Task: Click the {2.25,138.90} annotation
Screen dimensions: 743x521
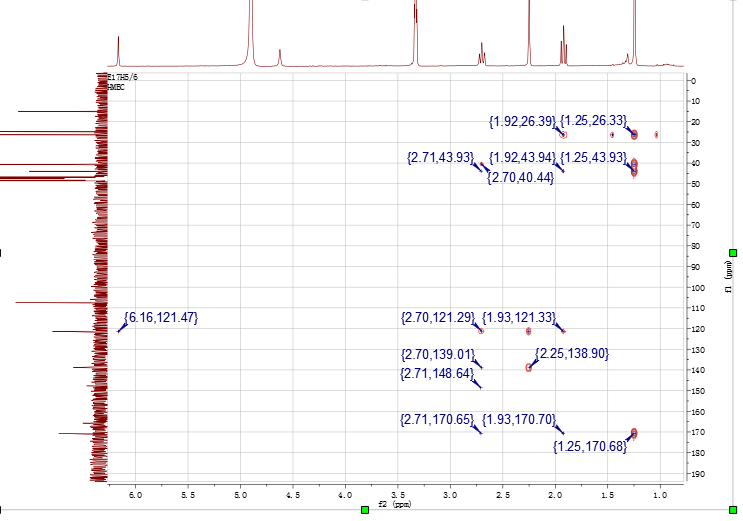Action: [572, 353]
